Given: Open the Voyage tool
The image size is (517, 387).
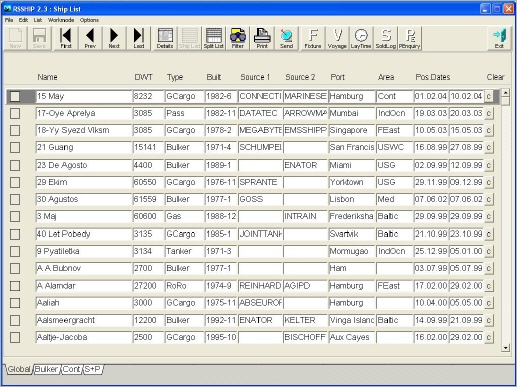Looking at the screenshot, I should (337, 38).
